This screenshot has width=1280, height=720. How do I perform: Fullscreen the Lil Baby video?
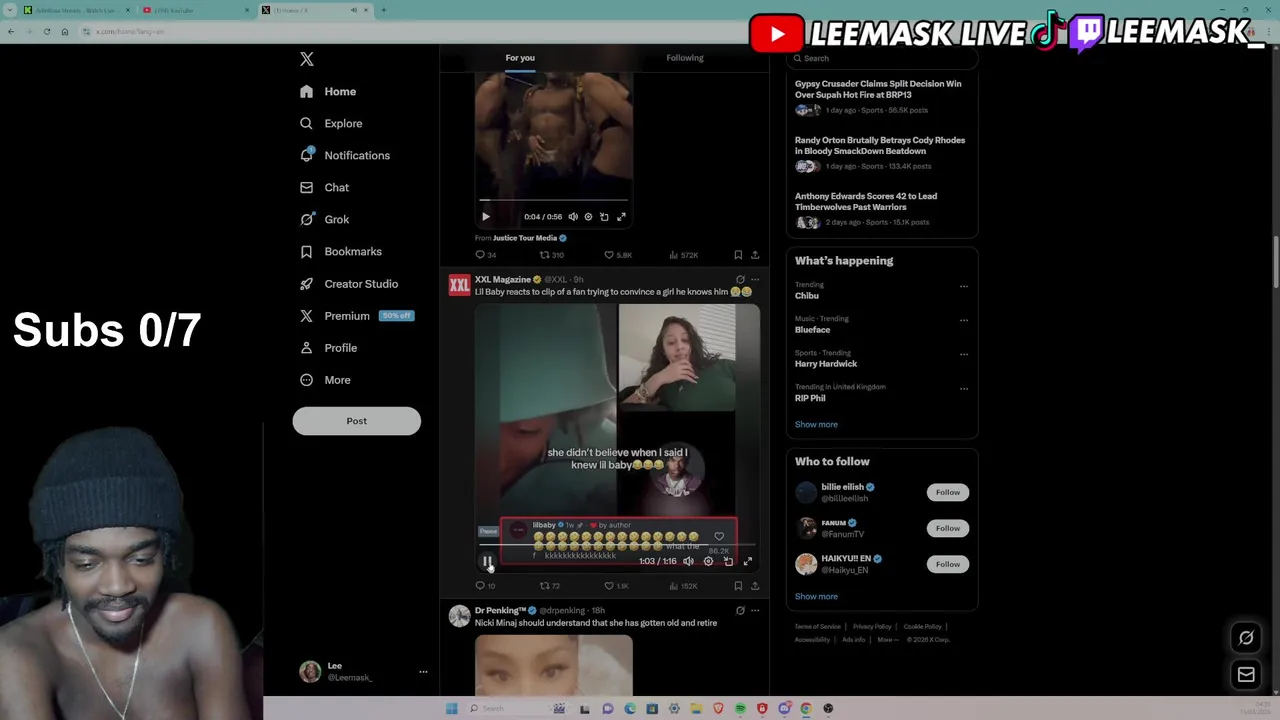[747, 561]
